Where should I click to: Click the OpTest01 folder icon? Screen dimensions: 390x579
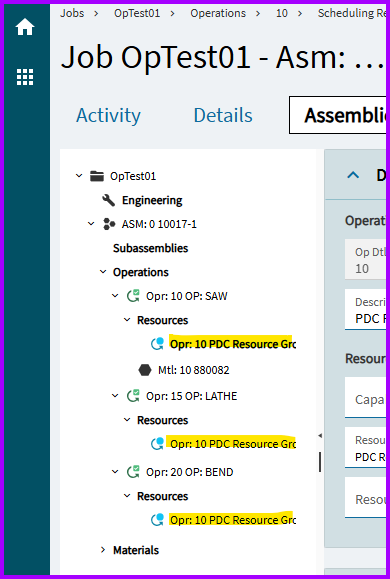point(97,176)
